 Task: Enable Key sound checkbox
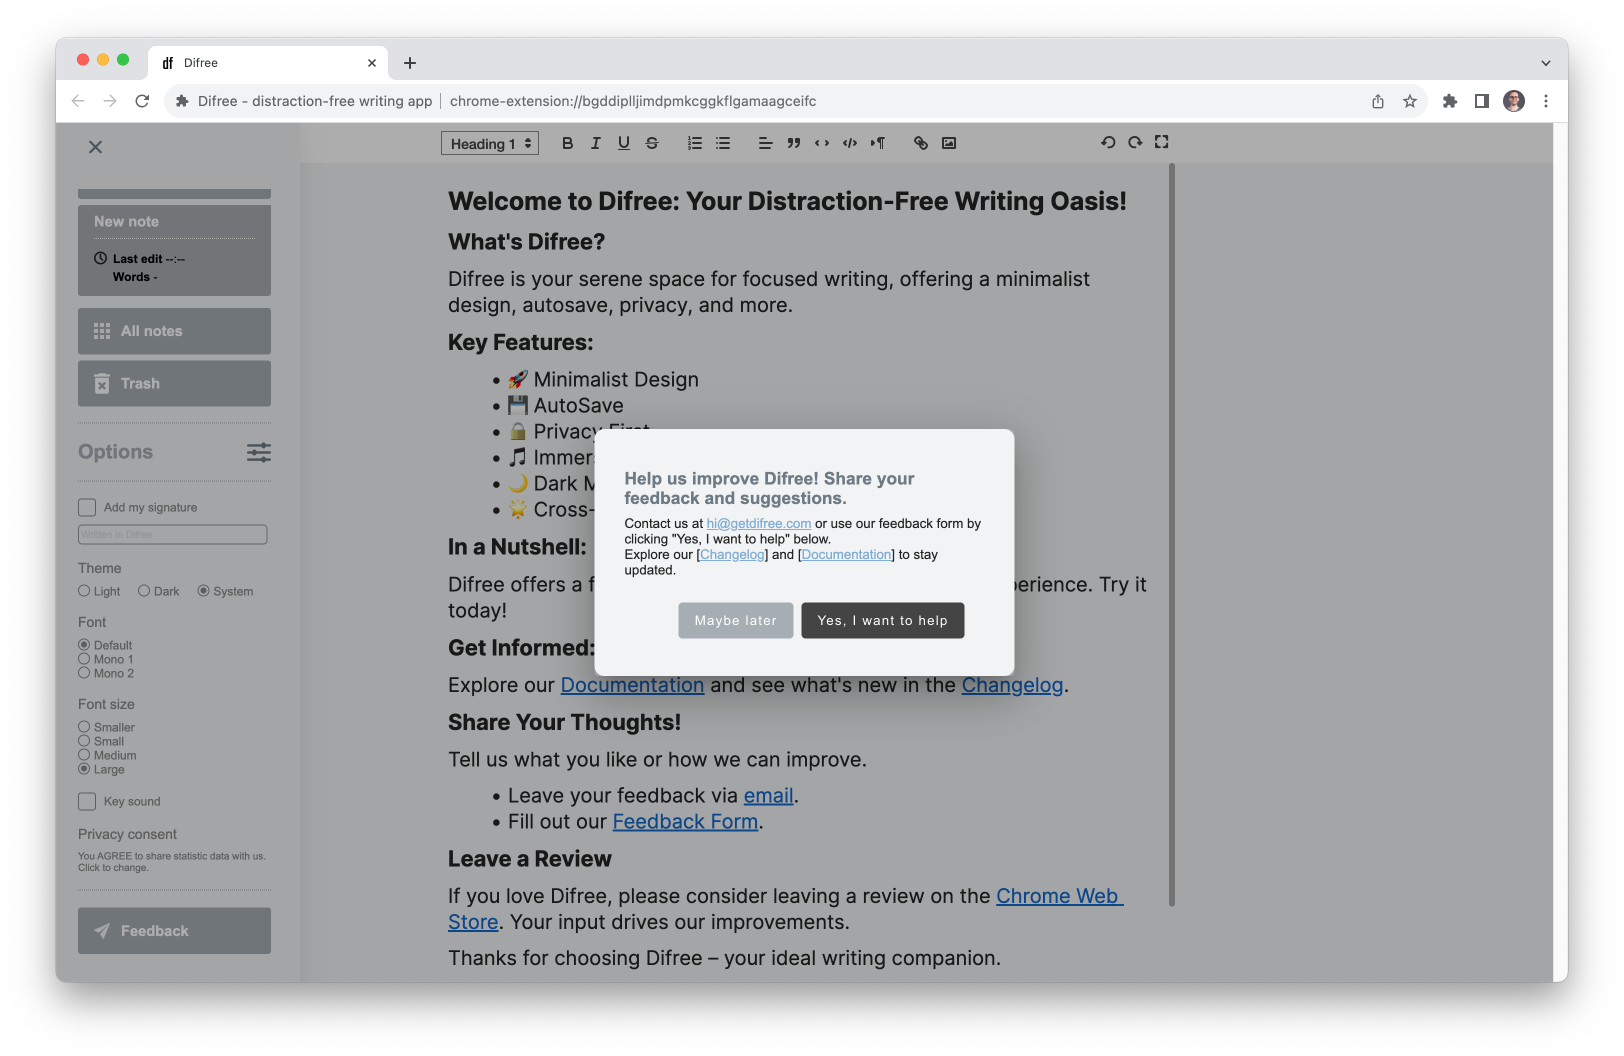click(87, 801)
